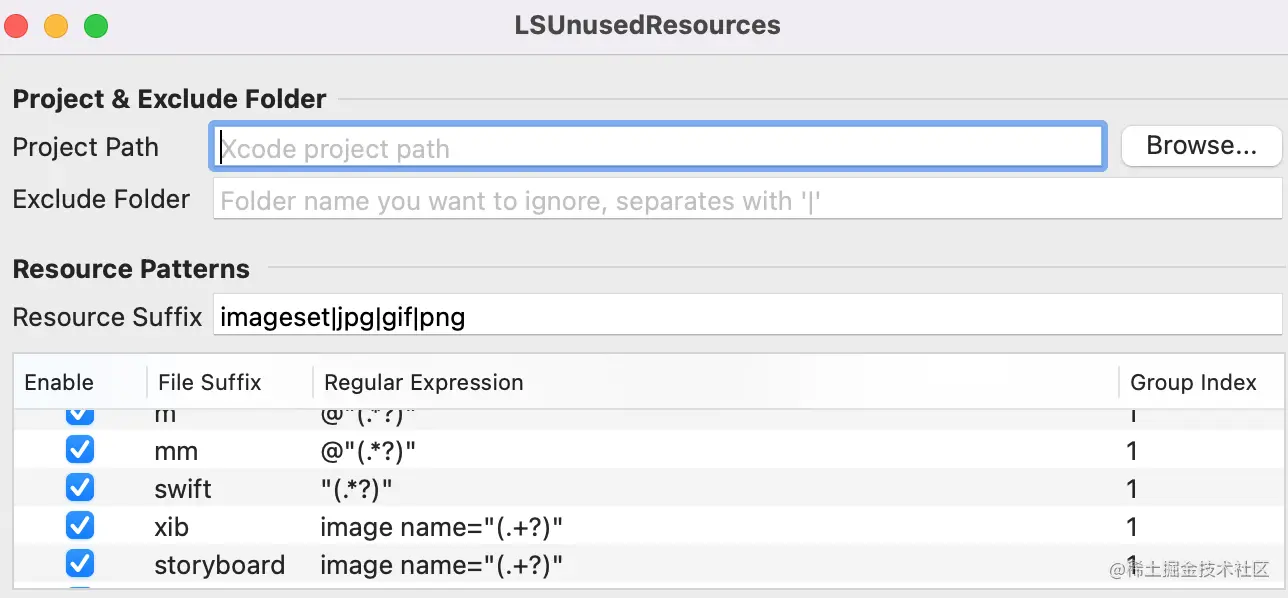The height and width of the screenshot is (598, 1288).
Task: Disable the swift file suffix checkbox
Action: (x=80, y=488)
